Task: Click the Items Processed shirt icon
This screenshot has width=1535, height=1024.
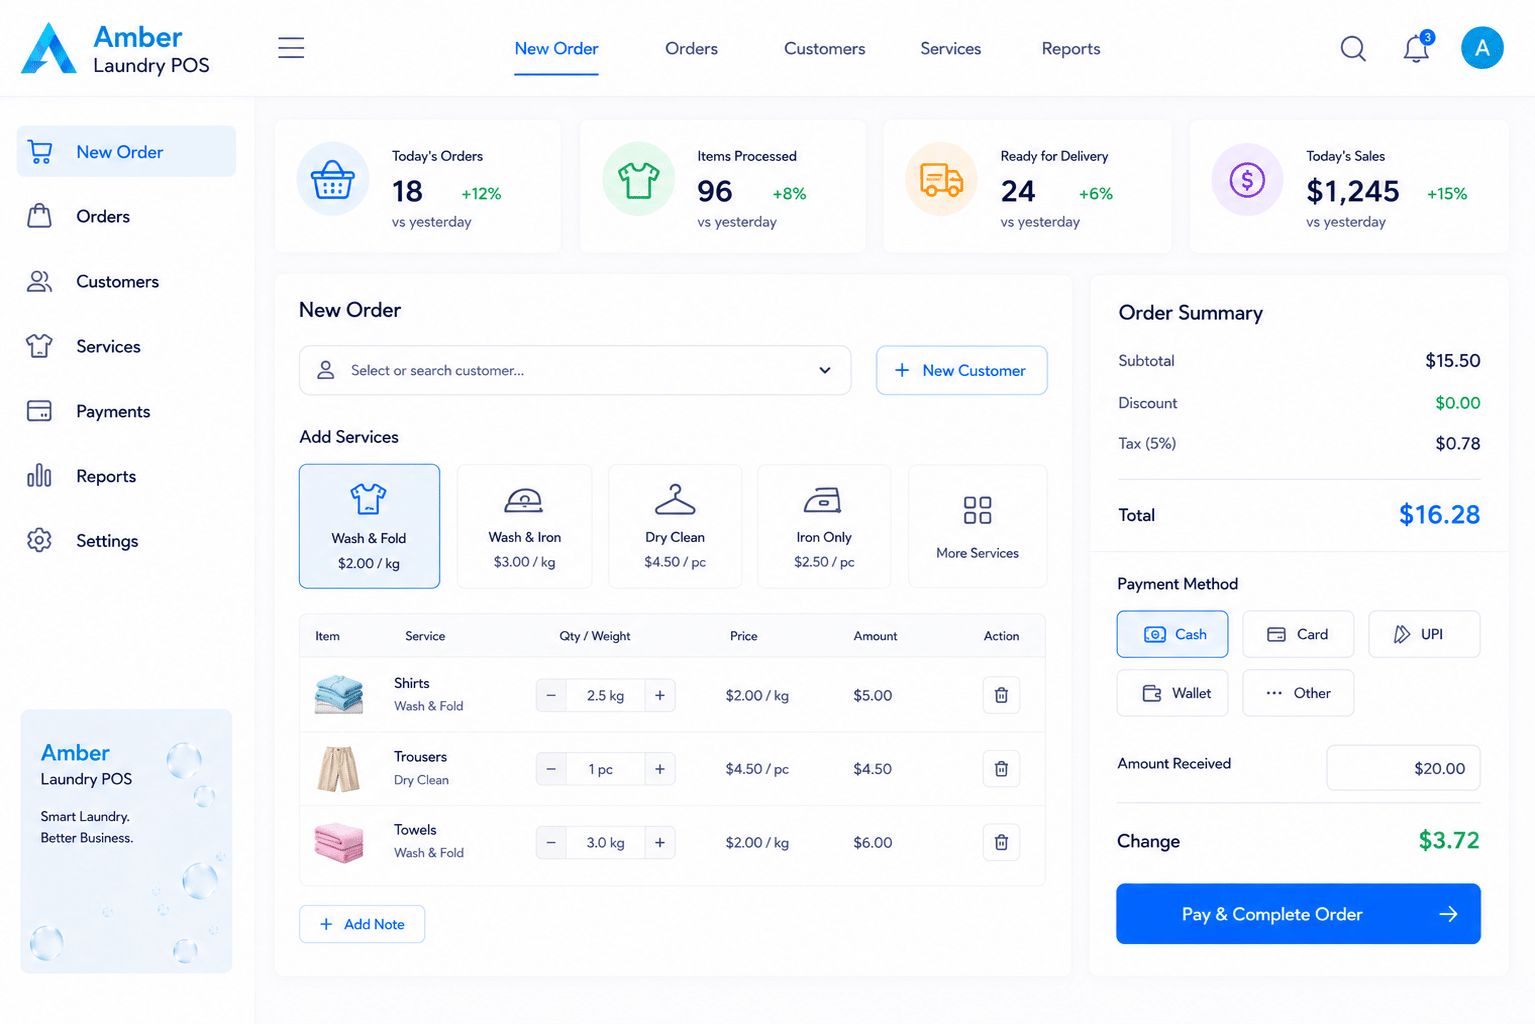Action: click(638, 180)
